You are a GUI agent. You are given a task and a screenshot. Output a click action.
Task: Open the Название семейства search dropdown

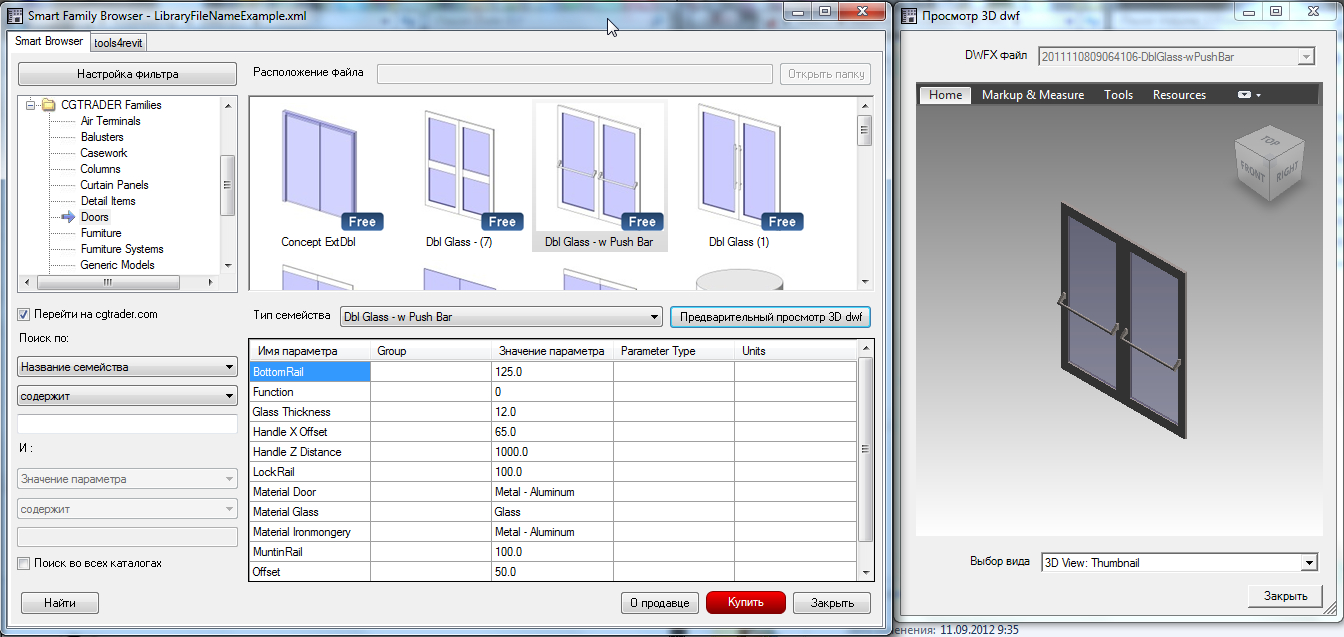pyautogui.click(x=127, y=367)
